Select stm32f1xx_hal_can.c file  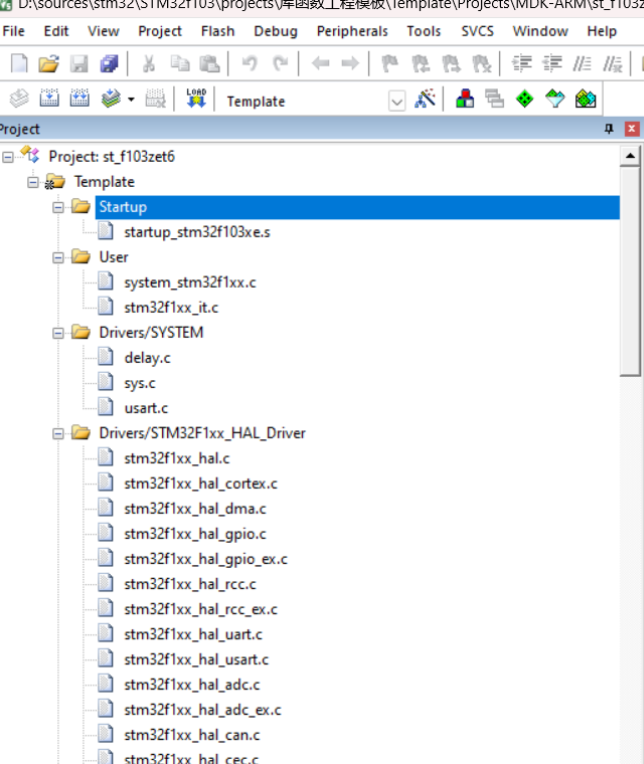pyautogui.click(x=192, y=735)
